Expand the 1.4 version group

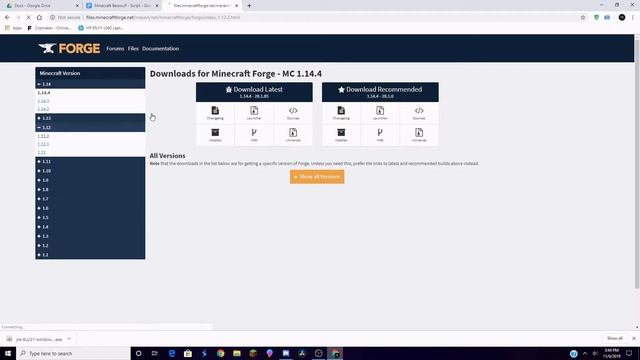[90, 227]
